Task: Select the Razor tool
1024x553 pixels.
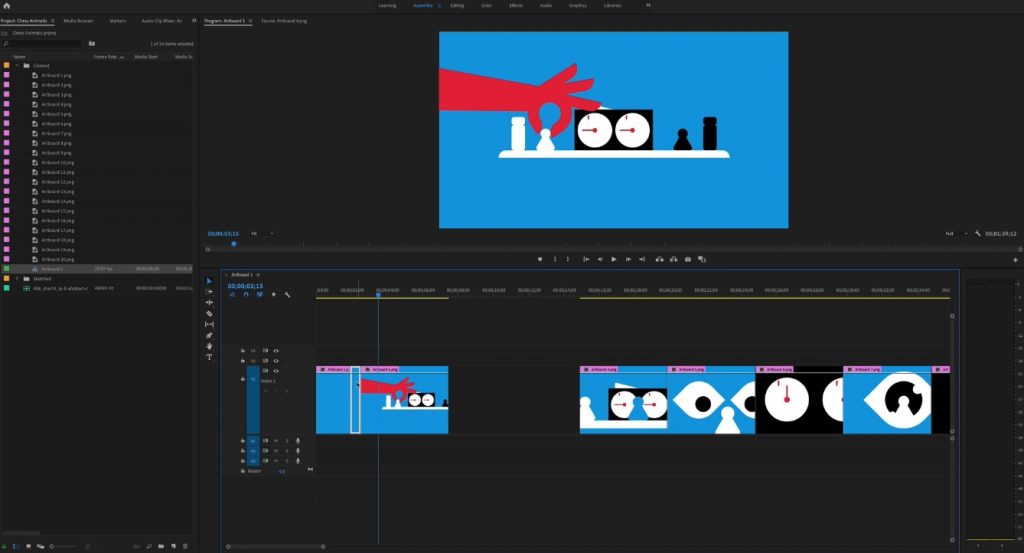Action: pyautogui.click(x=209, y=313)
